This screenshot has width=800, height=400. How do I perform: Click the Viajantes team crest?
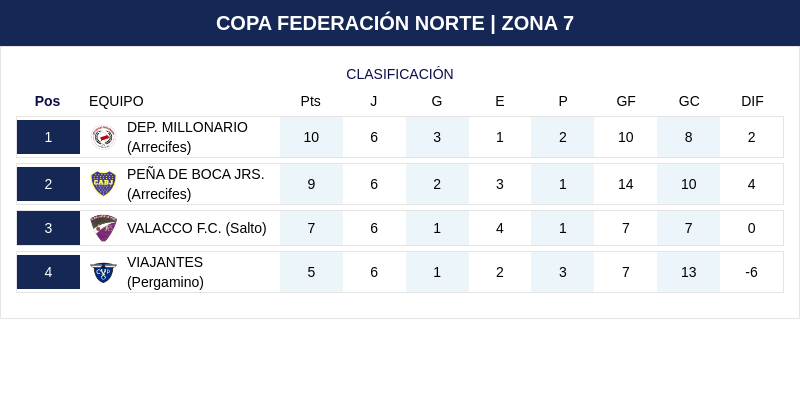[103, 272]
